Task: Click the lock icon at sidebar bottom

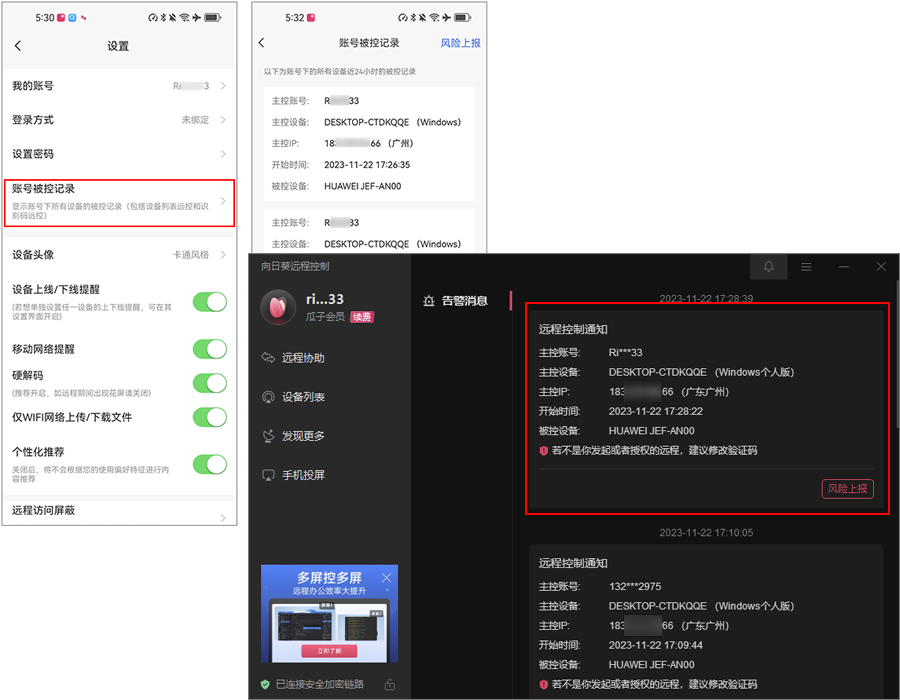Action: 390,684
